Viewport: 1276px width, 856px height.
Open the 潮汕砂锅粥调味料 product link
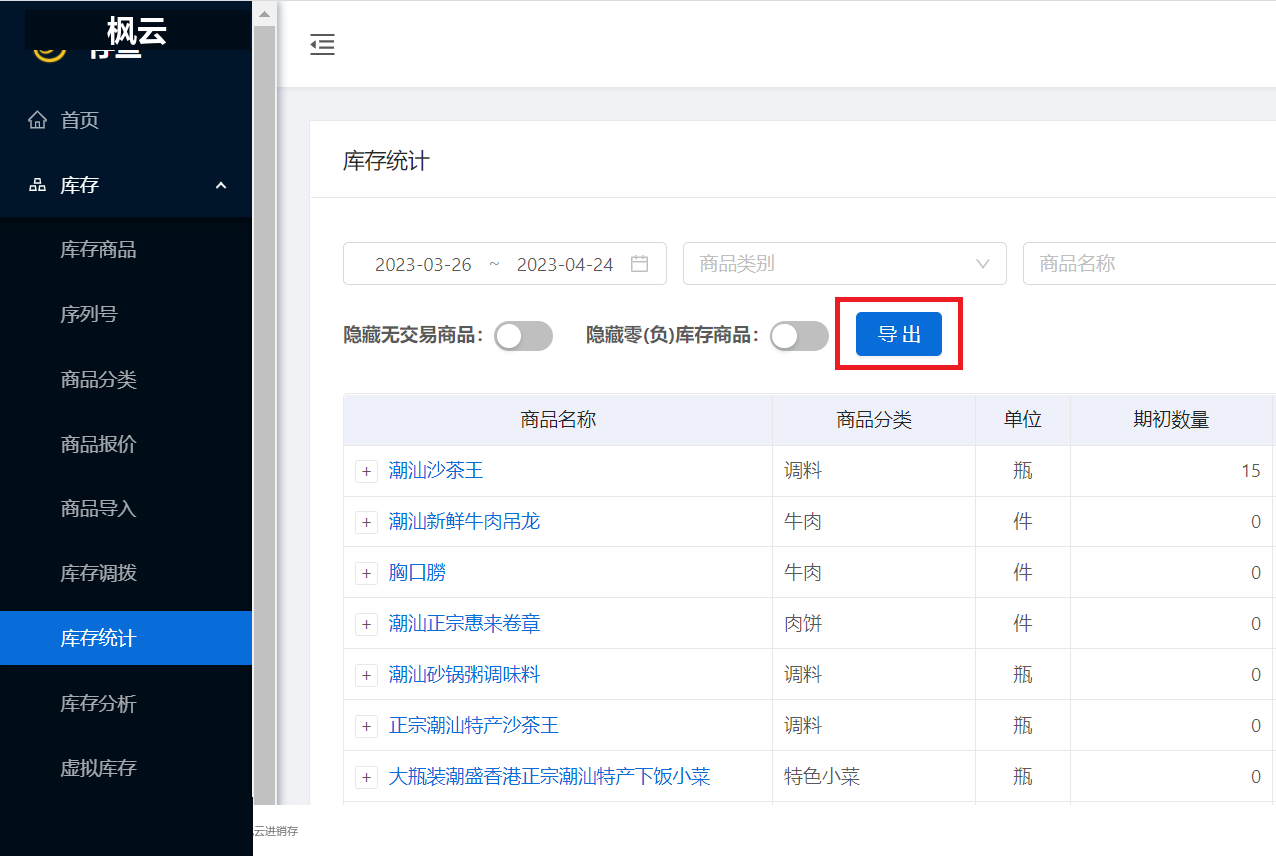(464, 675)
